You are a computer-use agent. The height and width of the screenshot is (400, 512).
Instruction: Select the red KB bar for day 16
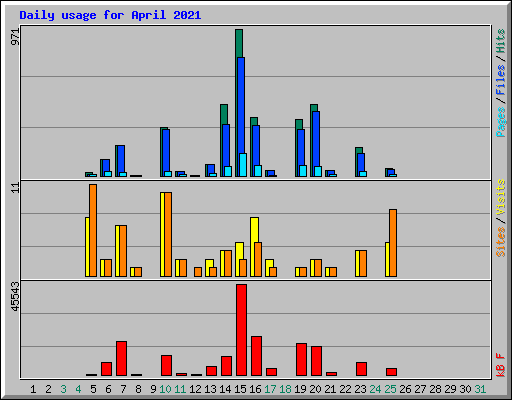click(x=257, y=356)
